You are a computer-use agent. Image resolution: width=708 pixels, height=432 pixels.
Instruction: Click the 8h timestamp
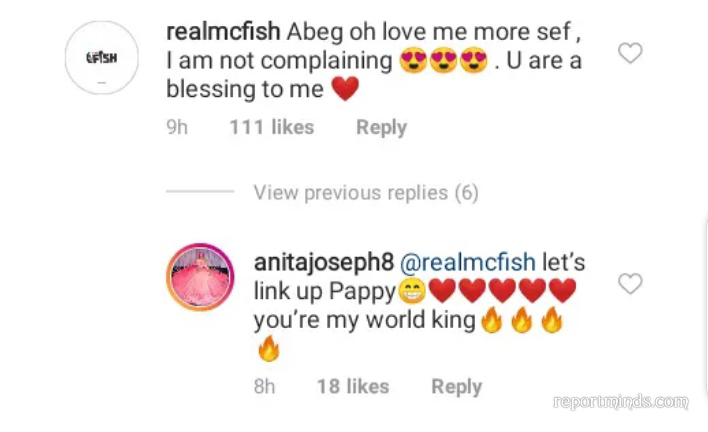click(265, 386)
